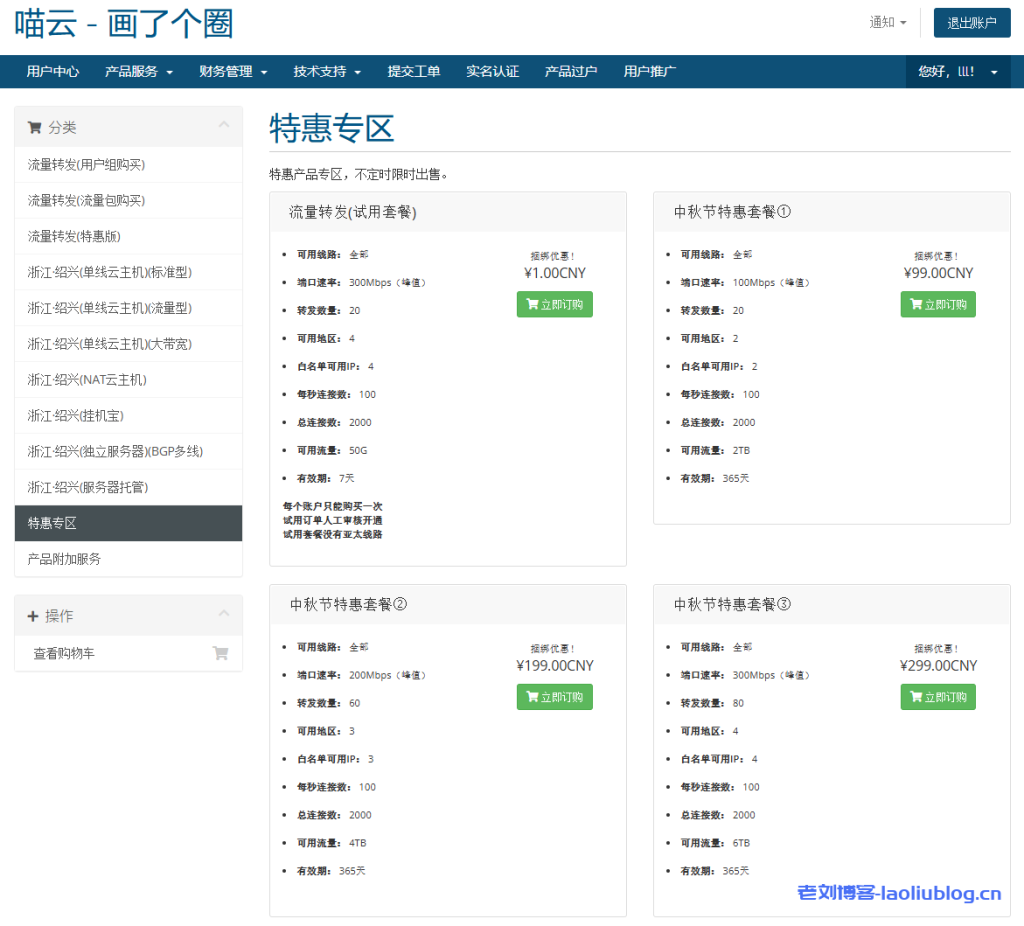The width and height of the screenshot is (1024, 926).
Task: Collapse the 分类 panel with its chevron
Action: [224, 126]
